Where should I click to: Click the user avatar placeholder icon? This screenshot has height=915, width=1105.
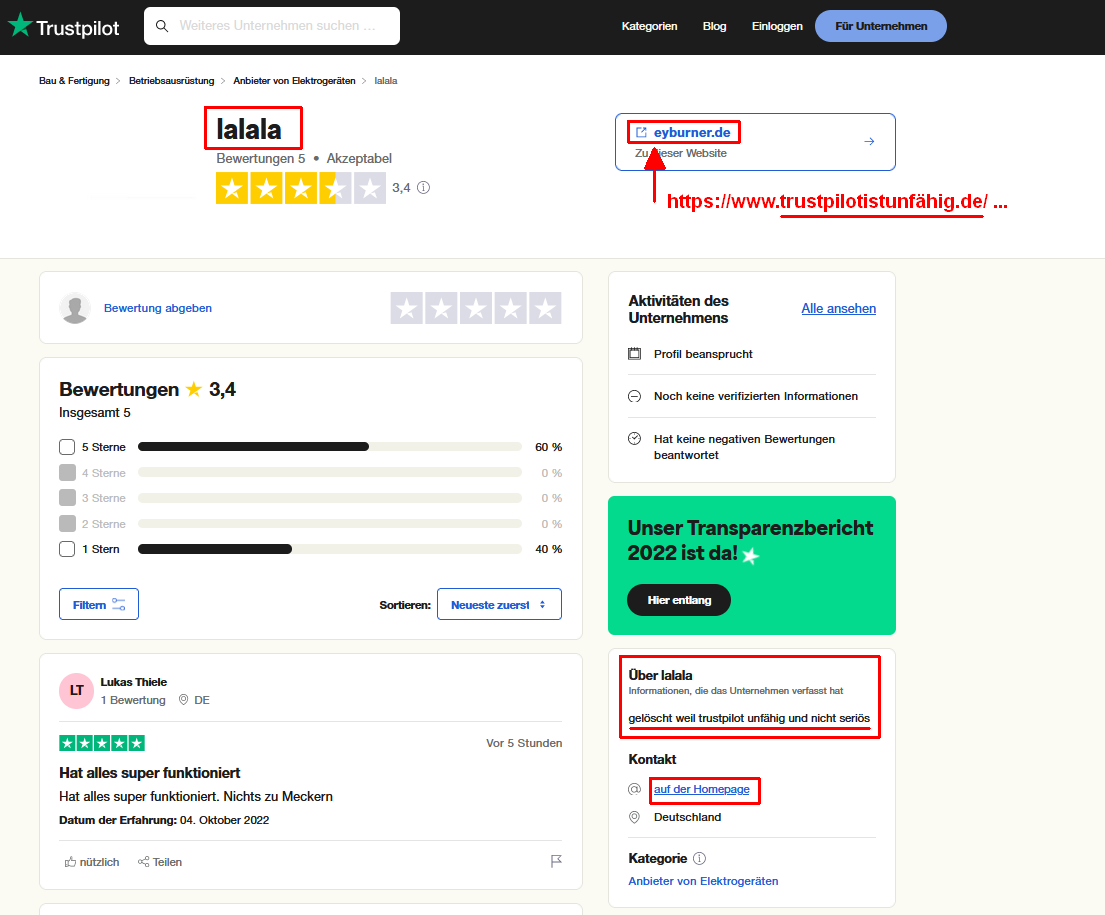(75, 308)
